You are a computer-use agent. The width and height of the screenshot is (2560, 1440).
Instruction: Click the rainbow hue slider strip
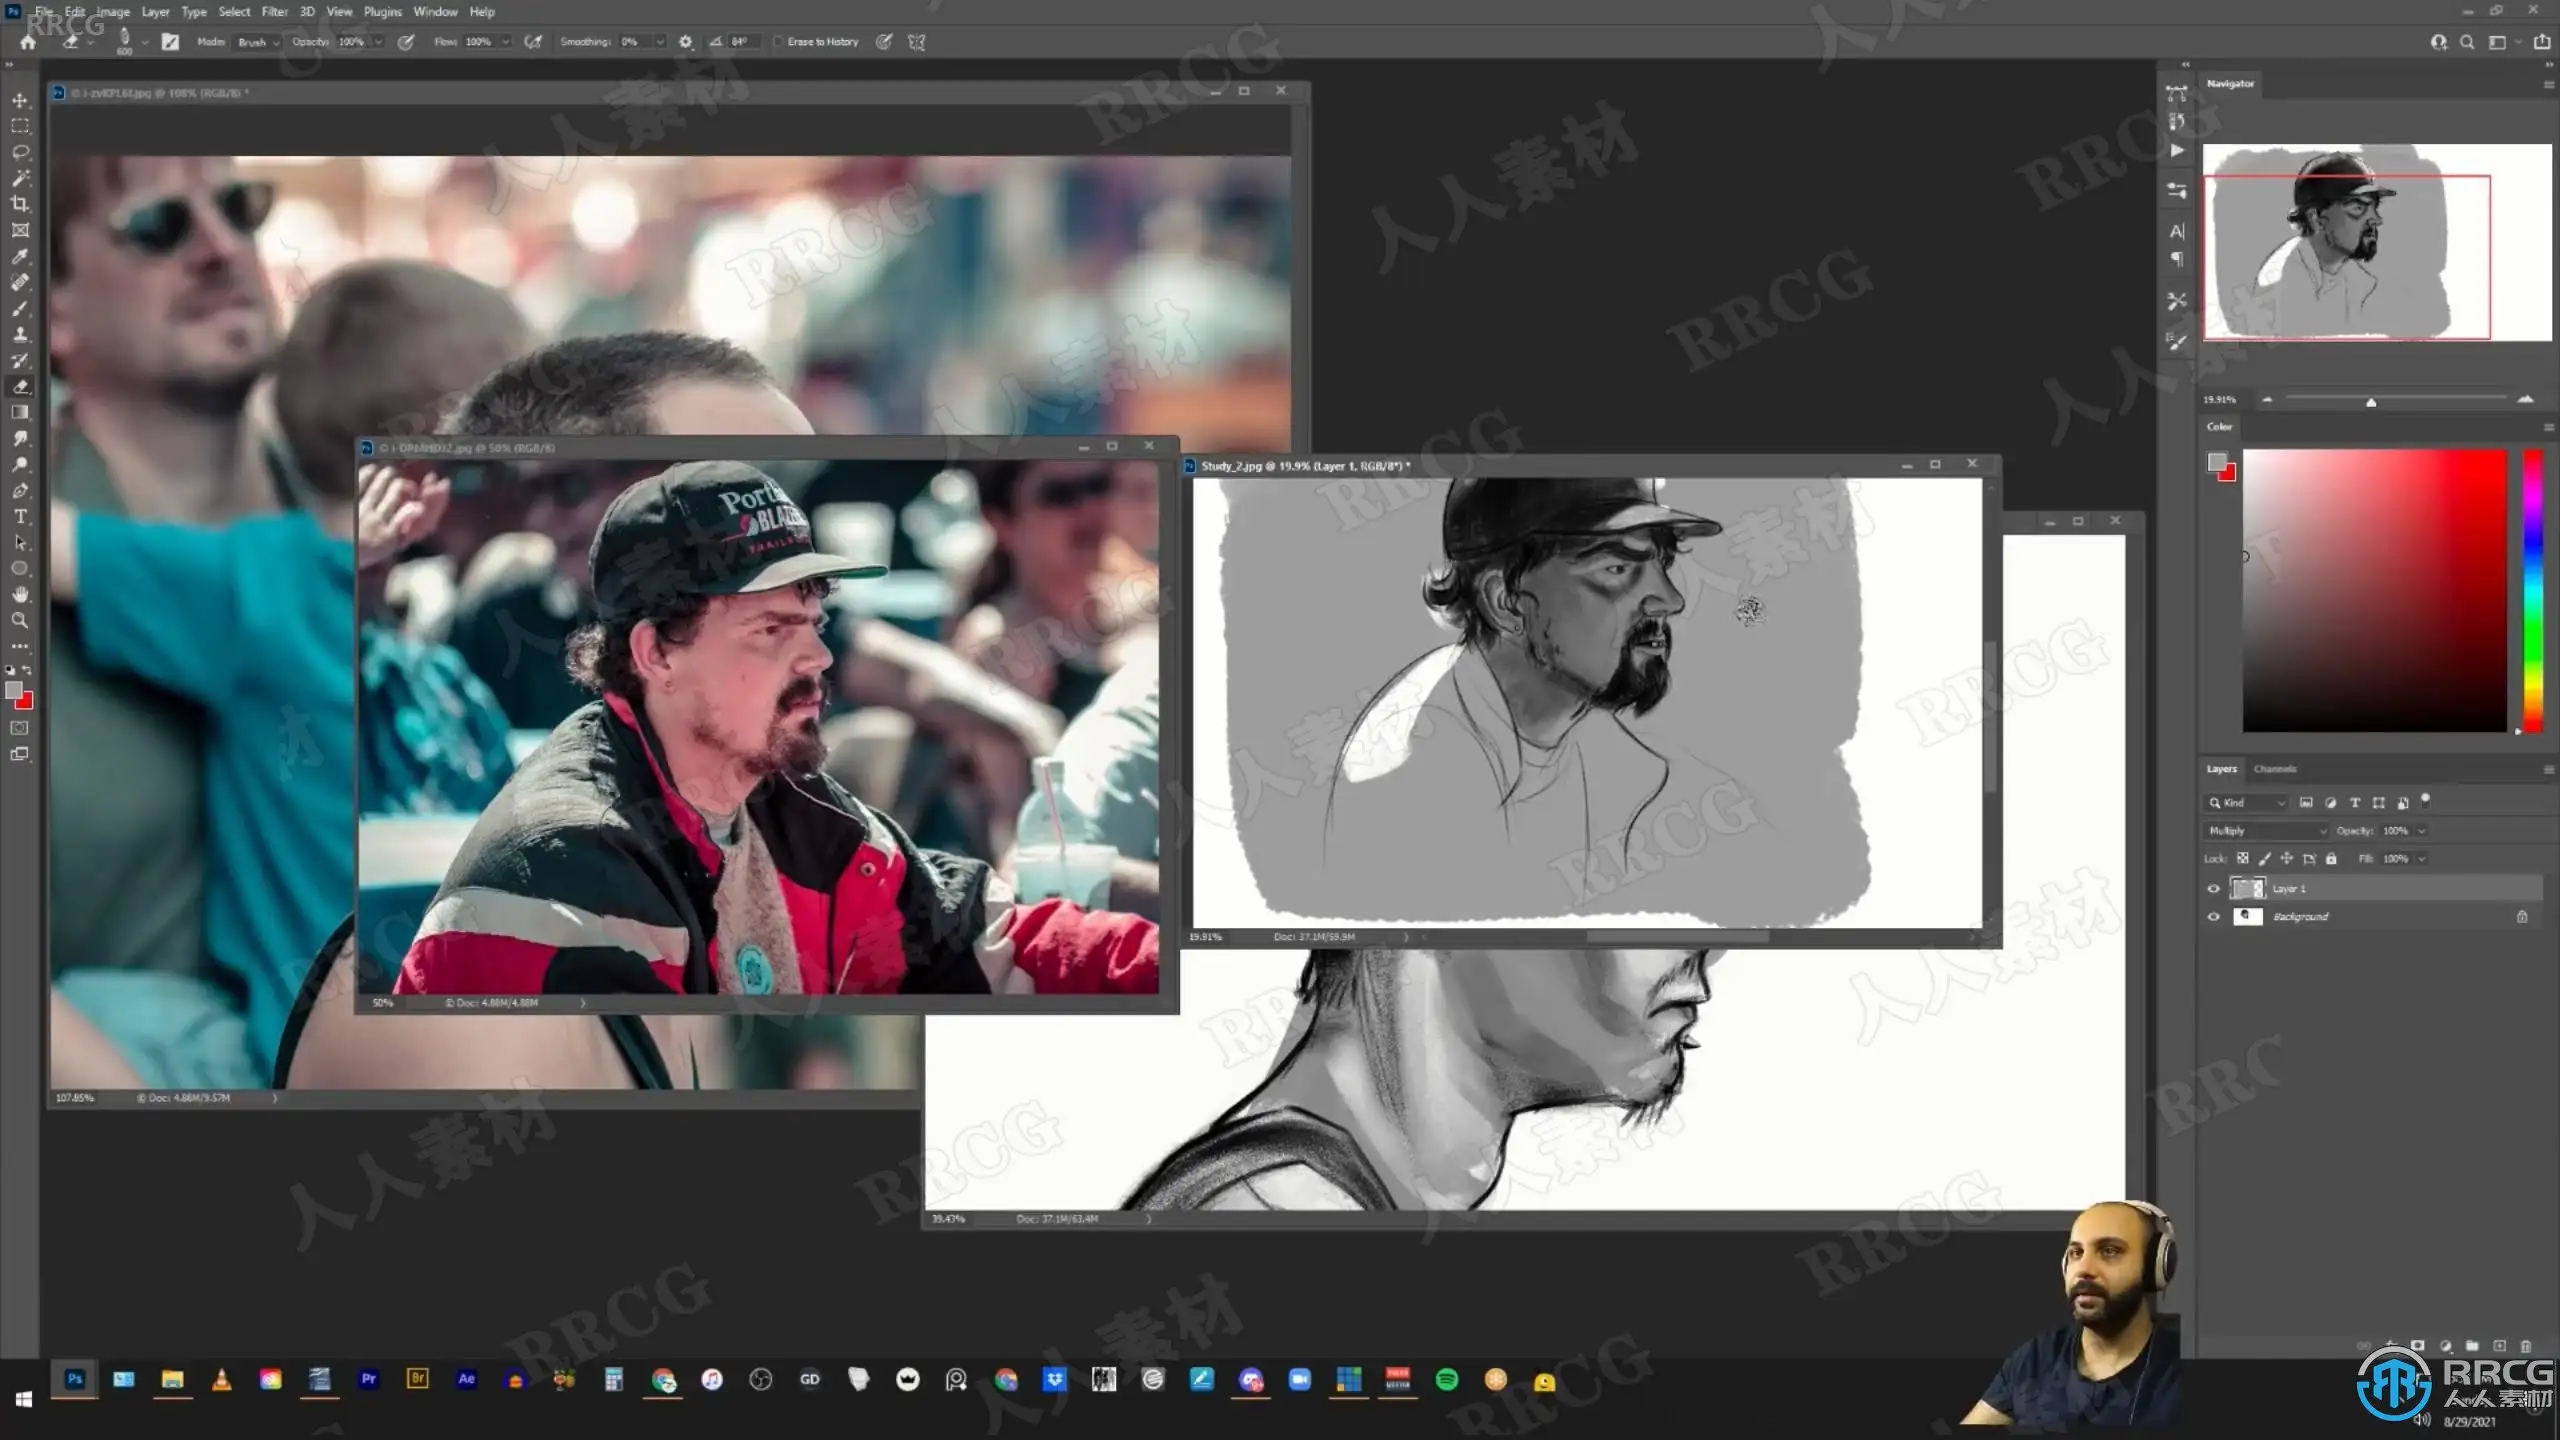tap(2532, 590)
